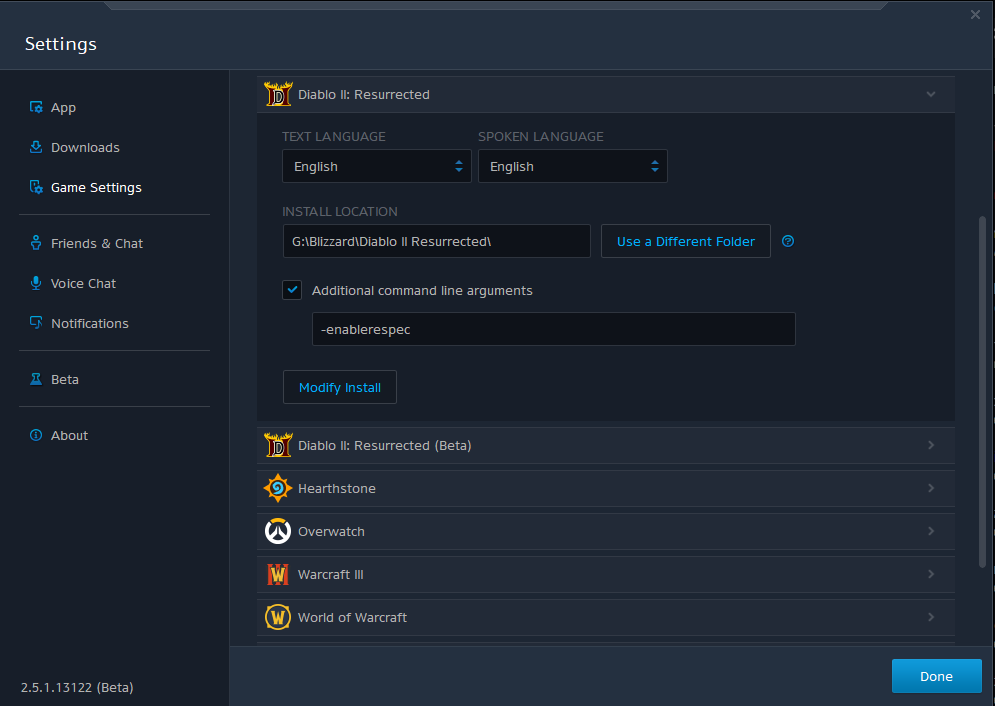Click the Friends & Chat person icon
The width and height of the screenshot is (995, 706).
[x=36, y=243]
